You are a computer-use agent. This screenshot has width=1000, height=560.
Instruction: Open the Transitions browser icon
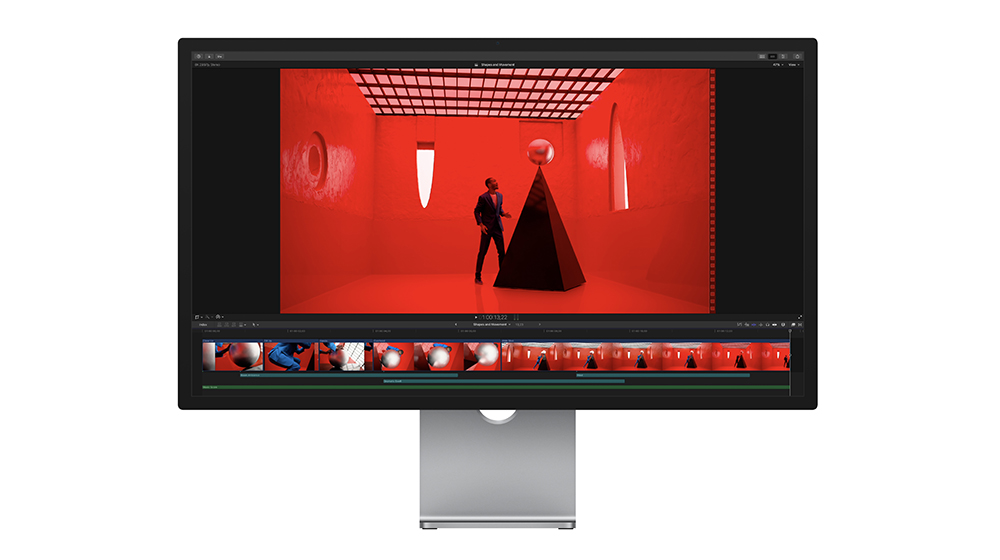(x=799, y=324)
